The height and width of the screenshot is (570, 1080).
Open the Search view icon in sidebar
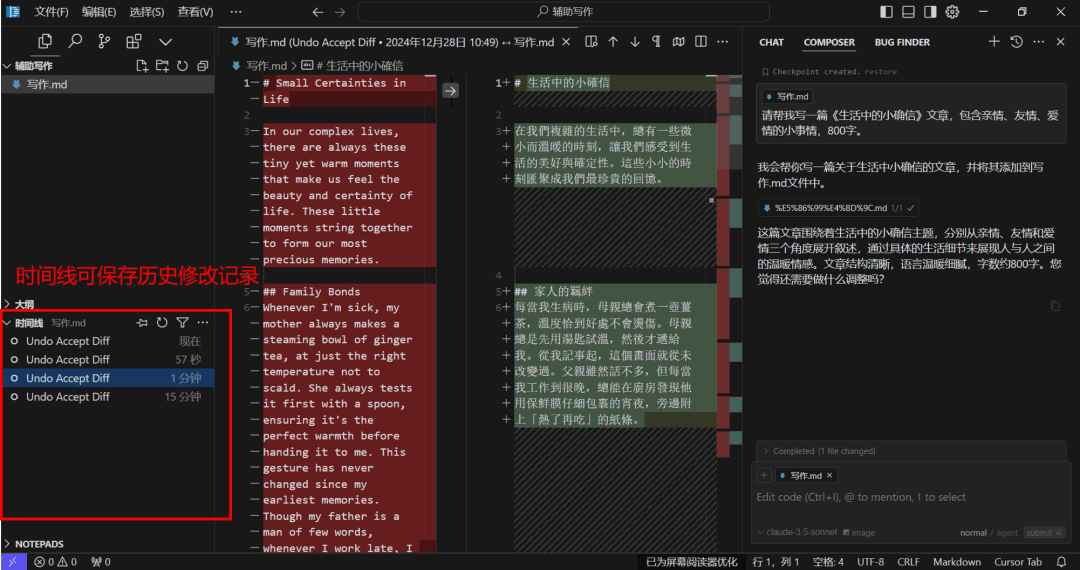[75, 41]
